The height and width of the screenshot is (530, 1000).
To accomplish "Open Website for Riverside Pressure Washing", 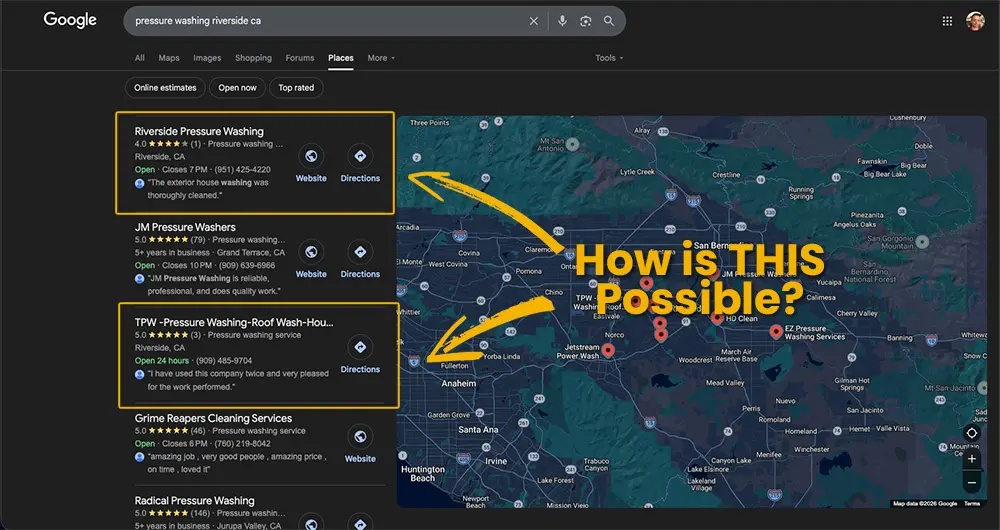I will point(311,164).
